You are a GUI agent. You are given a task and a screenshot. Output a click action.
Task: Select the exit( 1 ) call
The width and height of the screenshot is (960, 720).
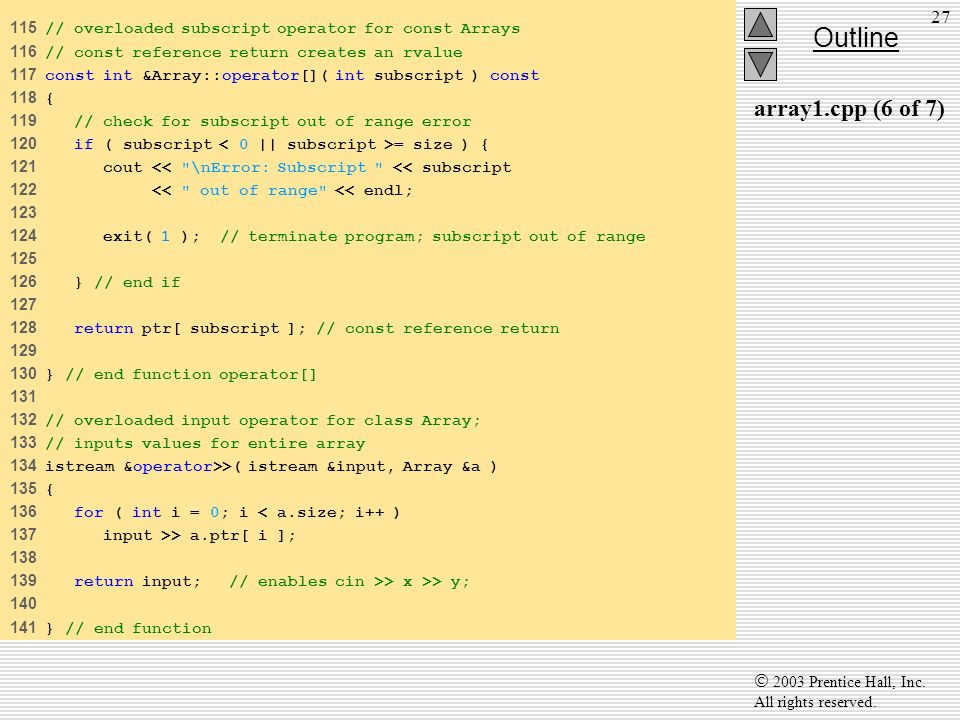click(x=151, y=236)
